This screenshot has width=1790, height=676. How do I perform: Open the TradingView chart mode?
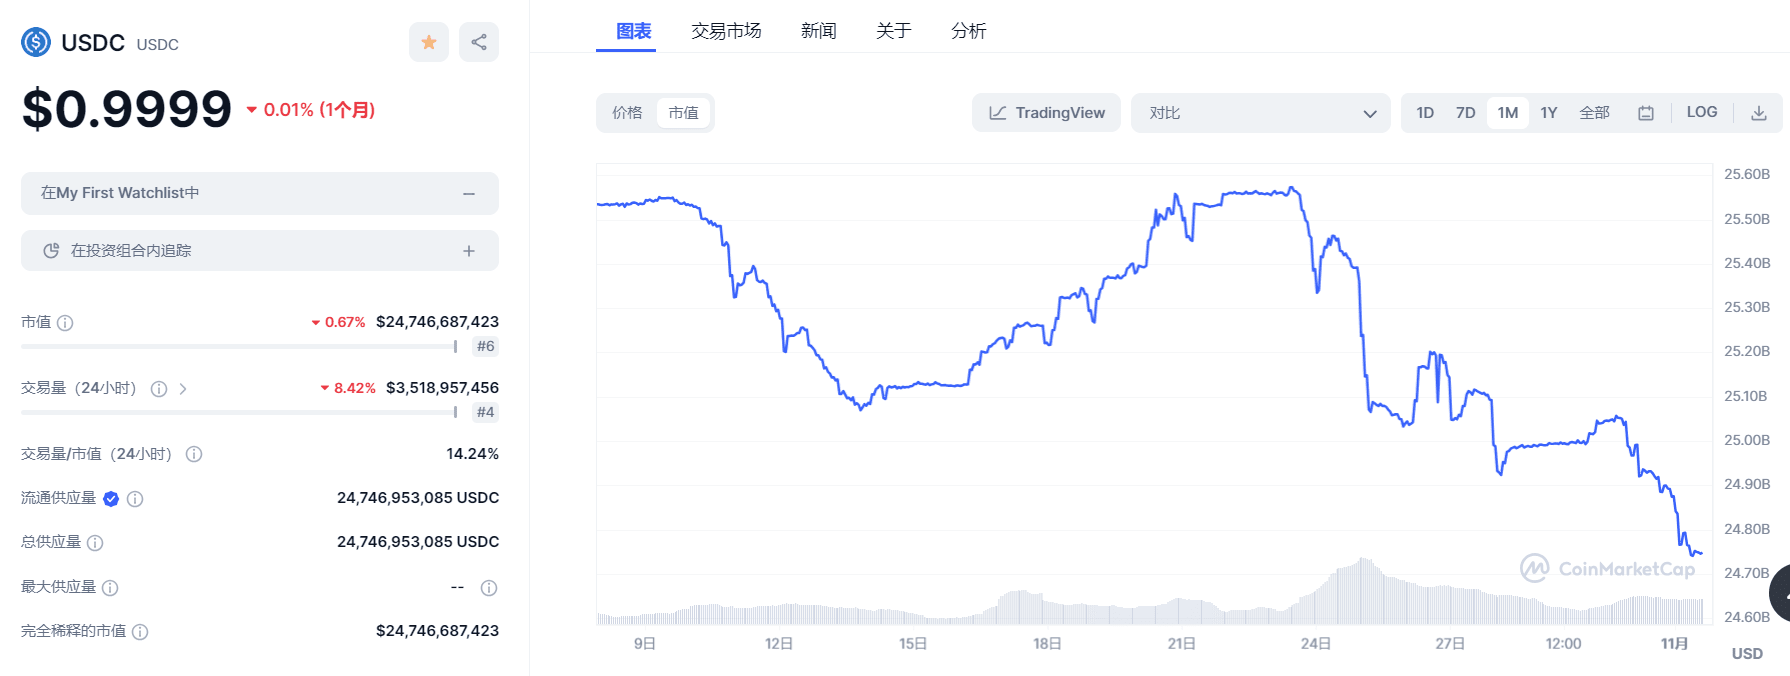coord(1046,112)
